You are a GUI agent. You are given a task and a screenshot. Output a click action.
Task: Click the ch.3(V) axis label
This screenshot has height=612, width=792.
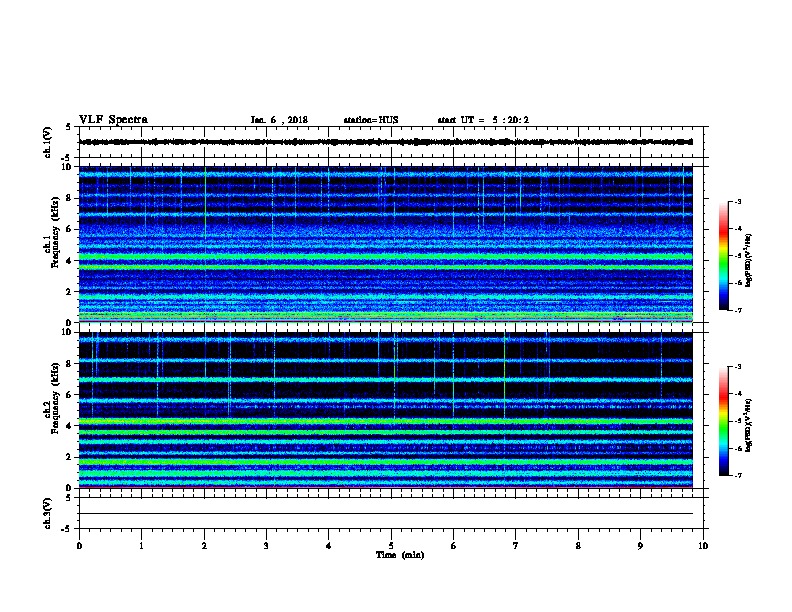pyautogui.click(x=47, y=513)
